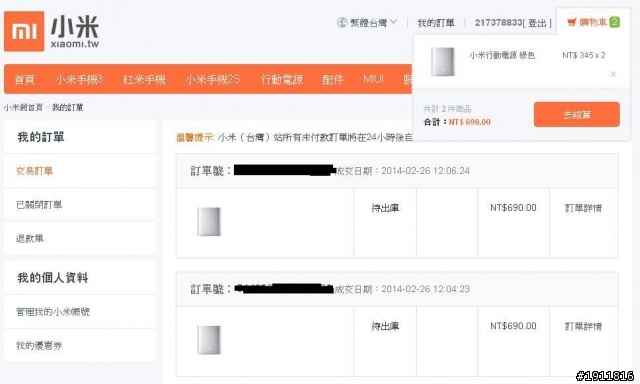Click the 去結算 checkout button

[577, 114]
